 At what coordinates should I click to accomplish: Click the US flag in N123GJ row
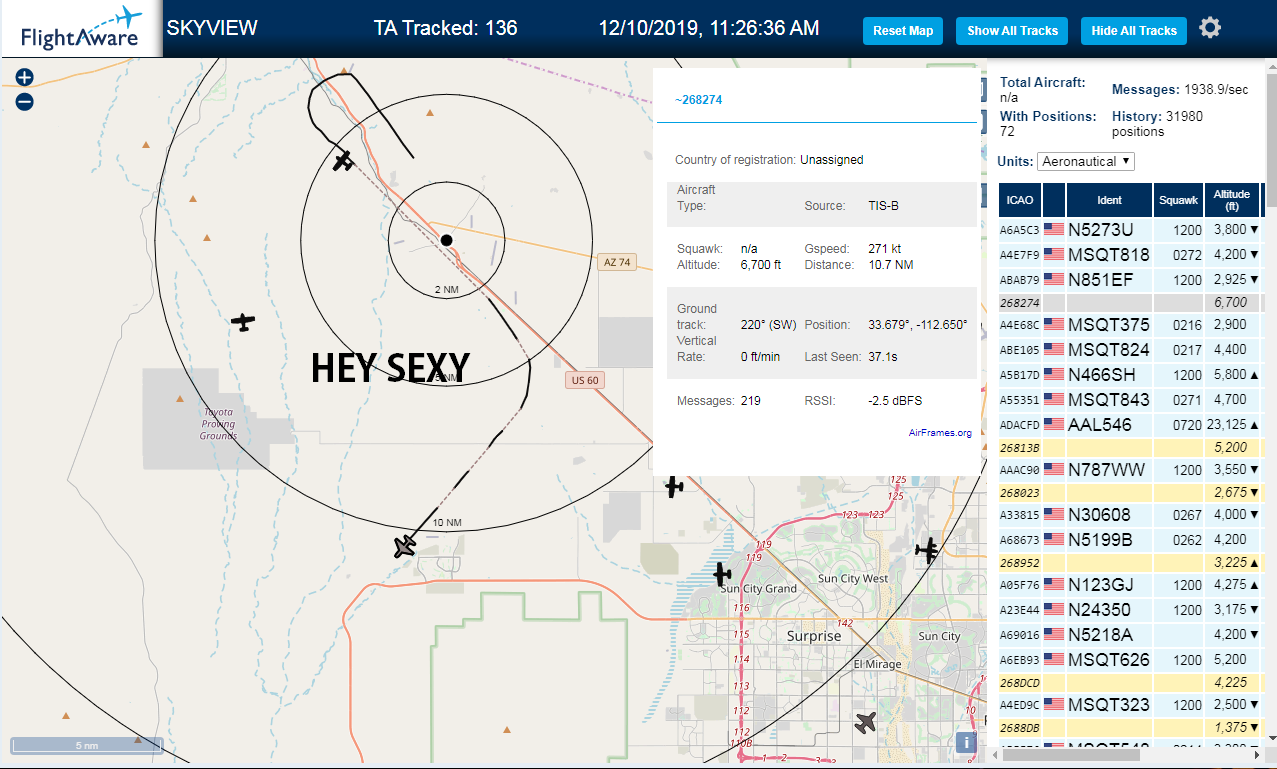[1054, 584]
